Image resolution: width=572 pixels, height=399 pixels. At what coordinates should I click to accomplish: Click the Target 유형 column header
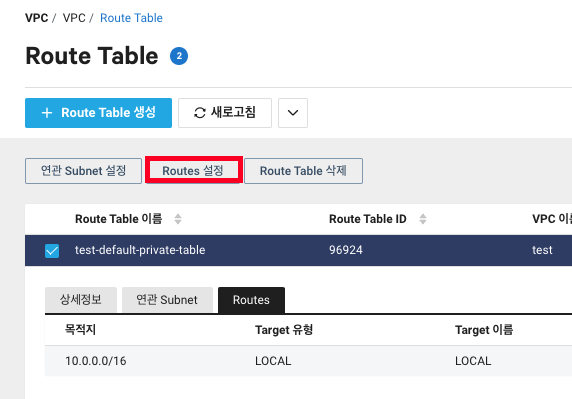[284, 330]
